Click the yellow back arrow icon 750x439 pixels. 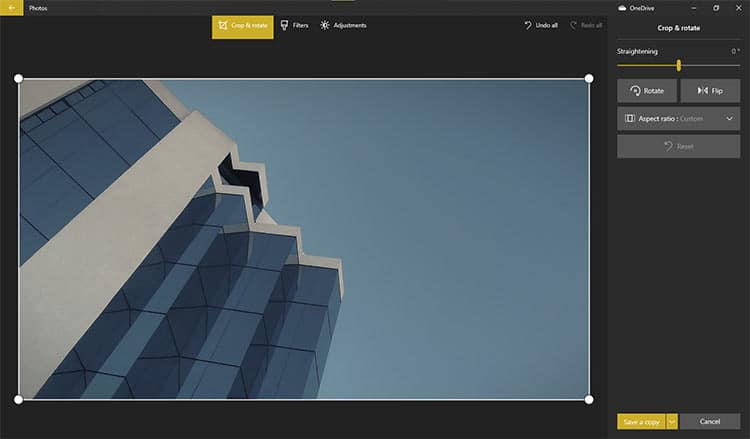coord(11,8)
